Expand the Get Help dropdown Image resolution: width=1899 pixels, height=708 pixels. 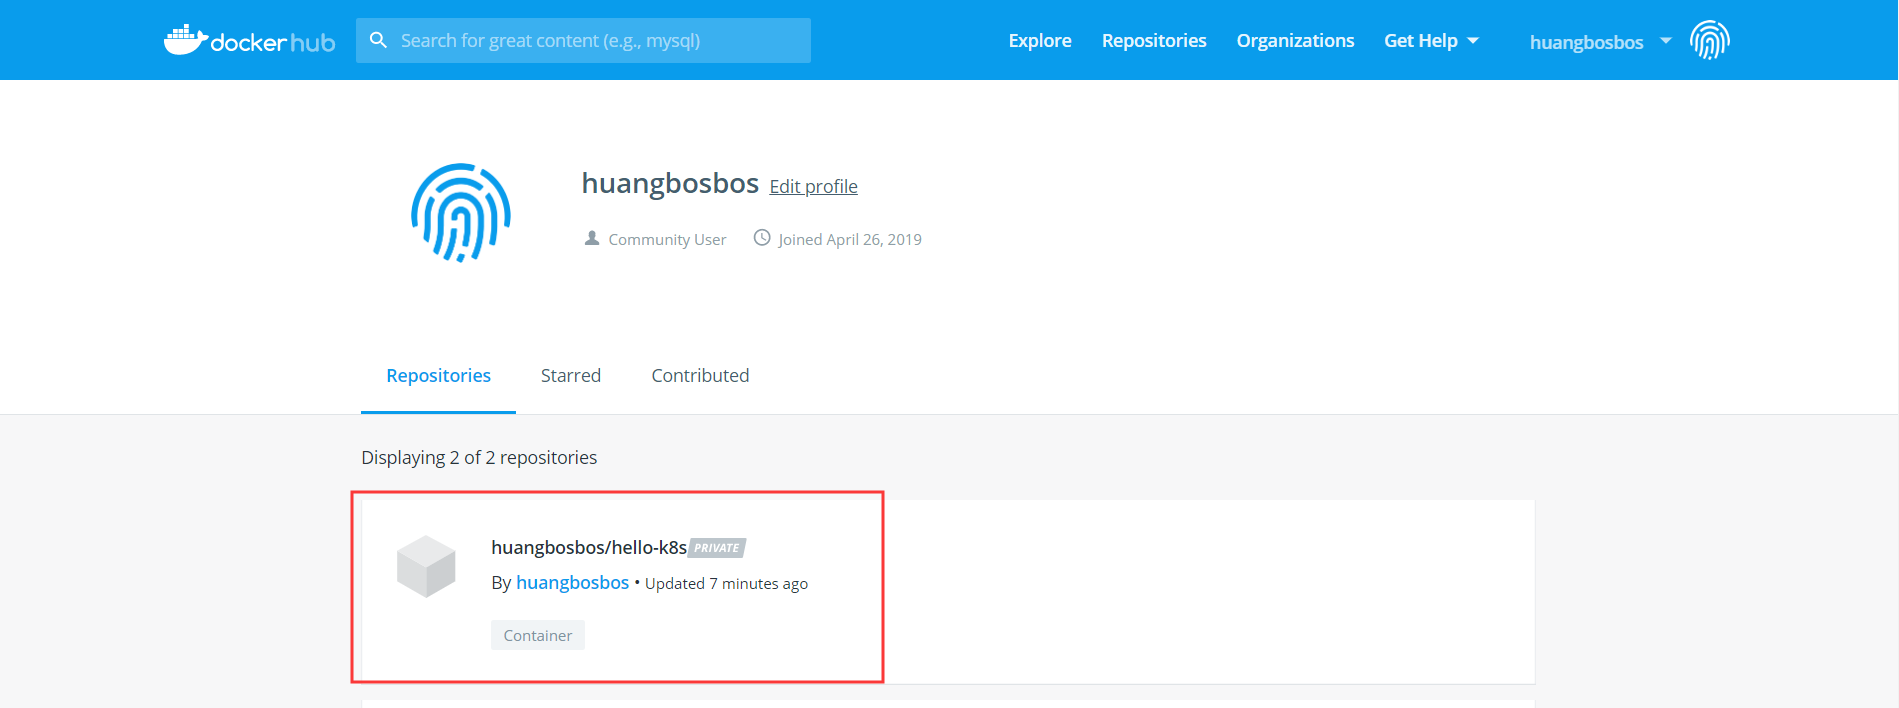[1431, 40]
